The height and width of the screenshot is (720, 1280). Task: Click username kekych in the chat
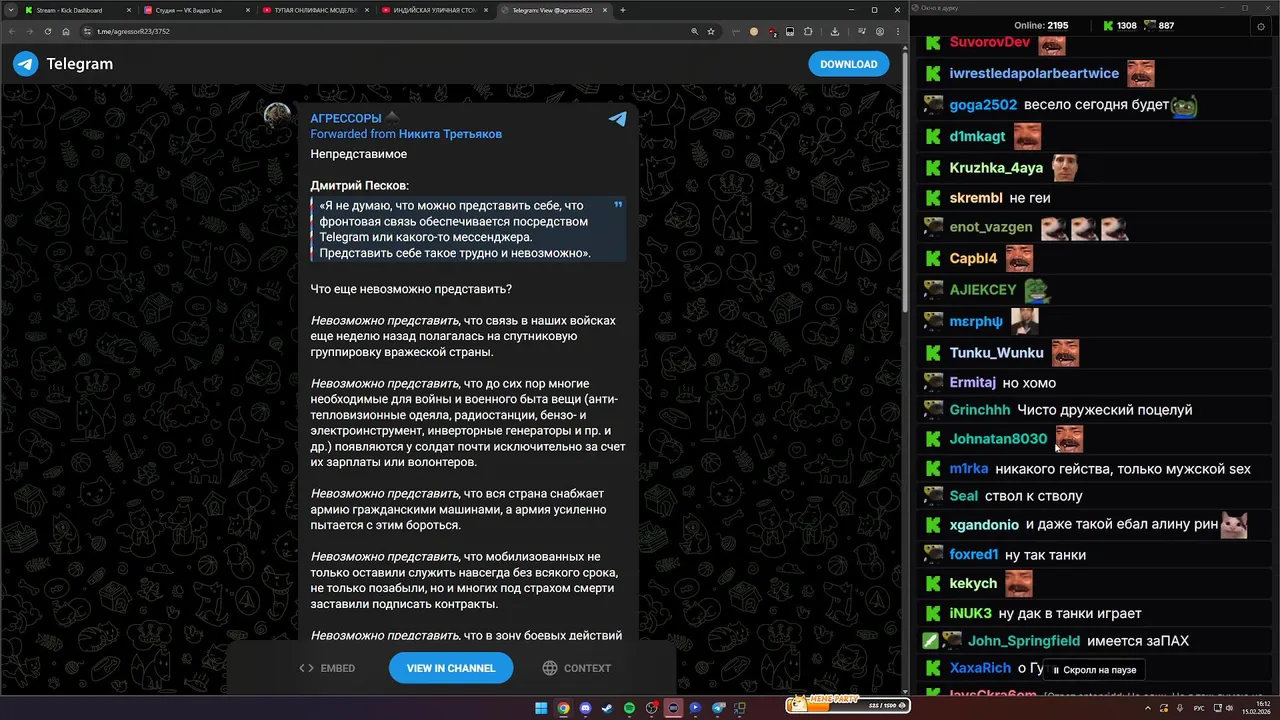[x=973, y=584]
